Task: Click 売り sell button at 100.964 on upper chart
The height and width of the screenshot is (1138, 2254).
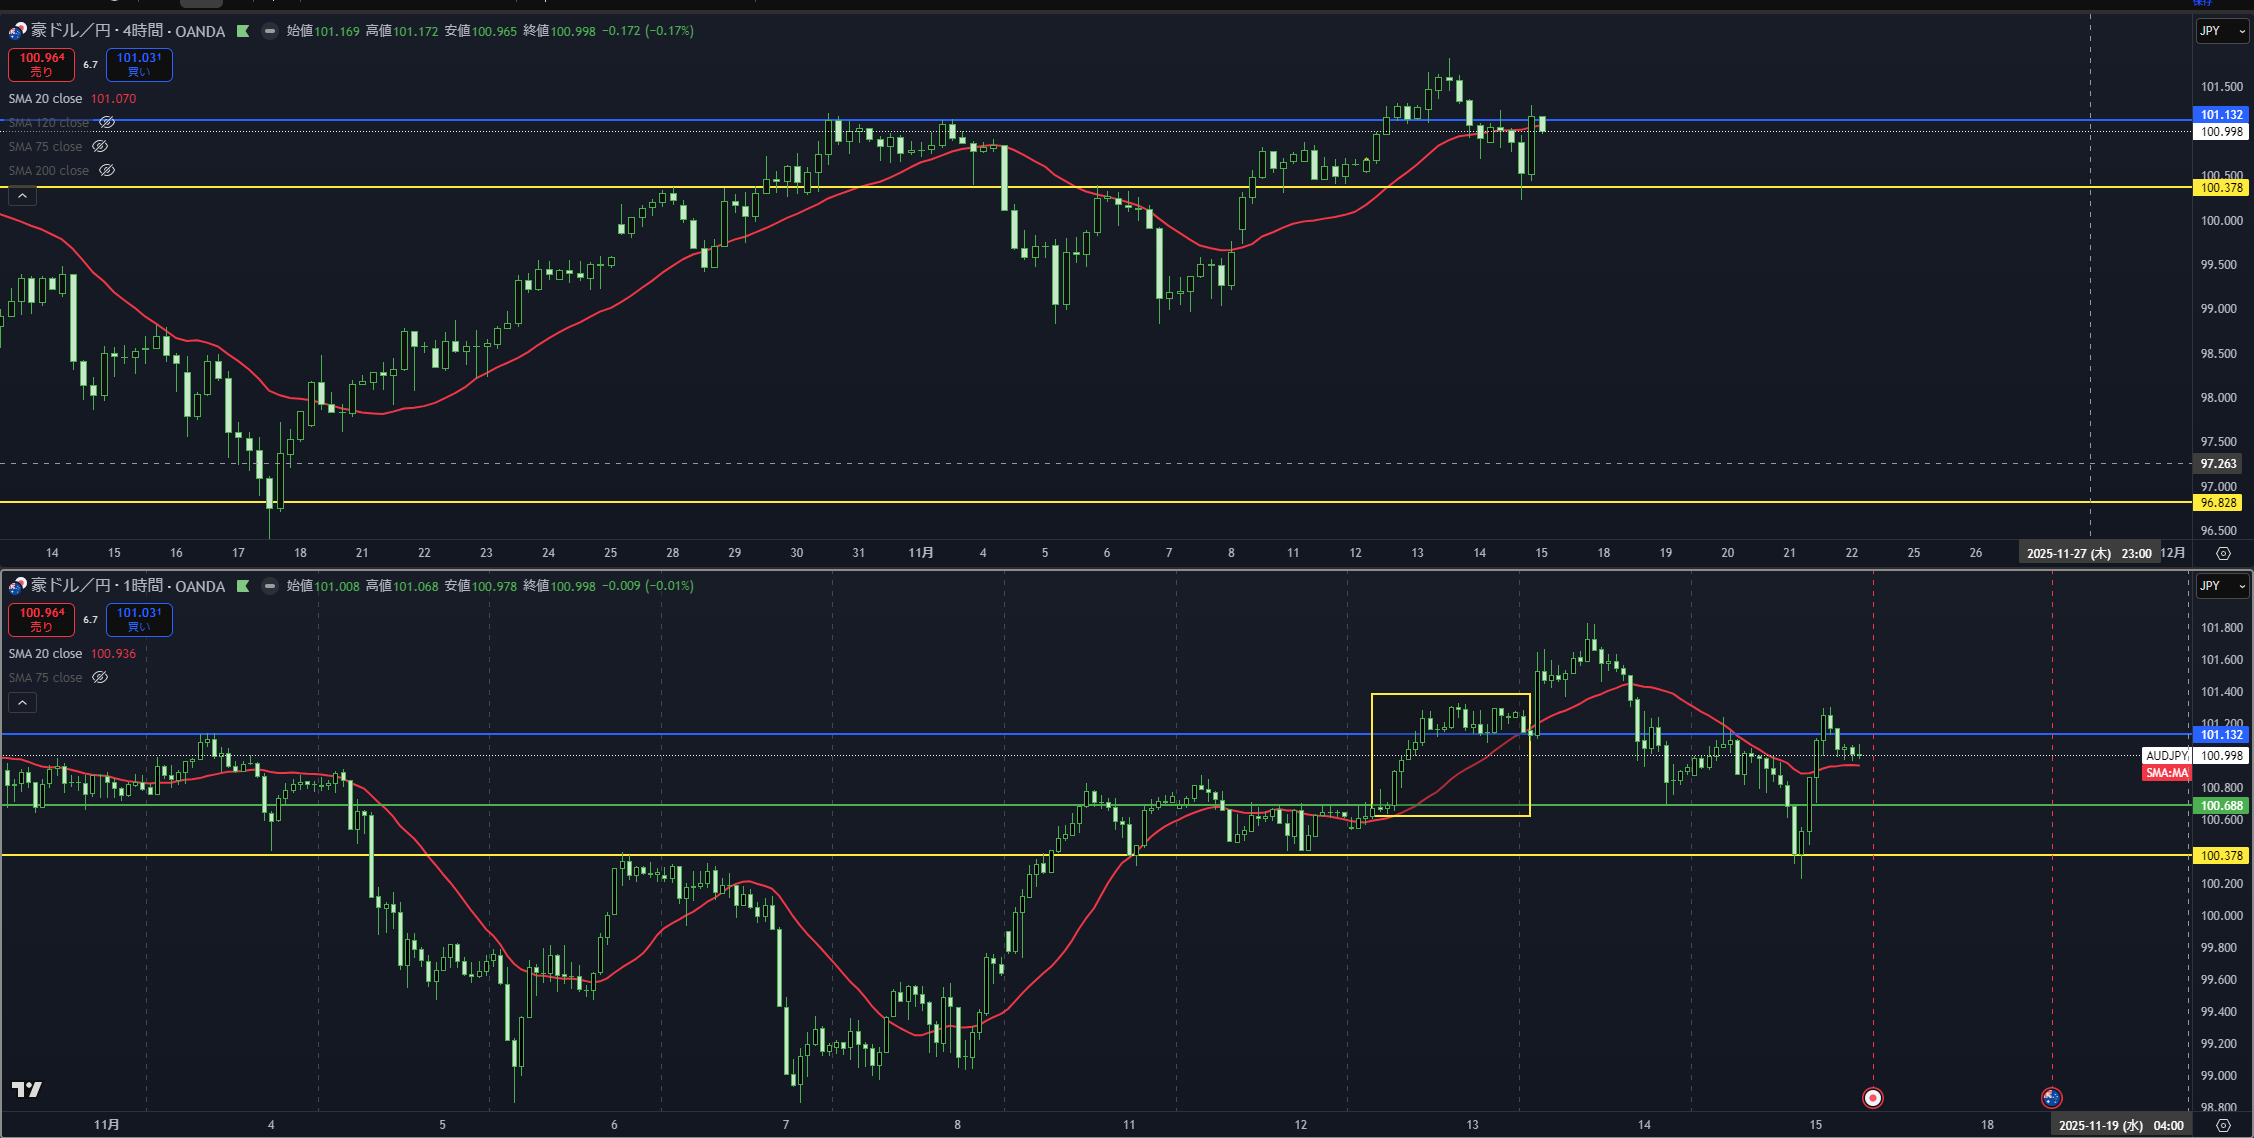Action: click(x=41, y=64)
